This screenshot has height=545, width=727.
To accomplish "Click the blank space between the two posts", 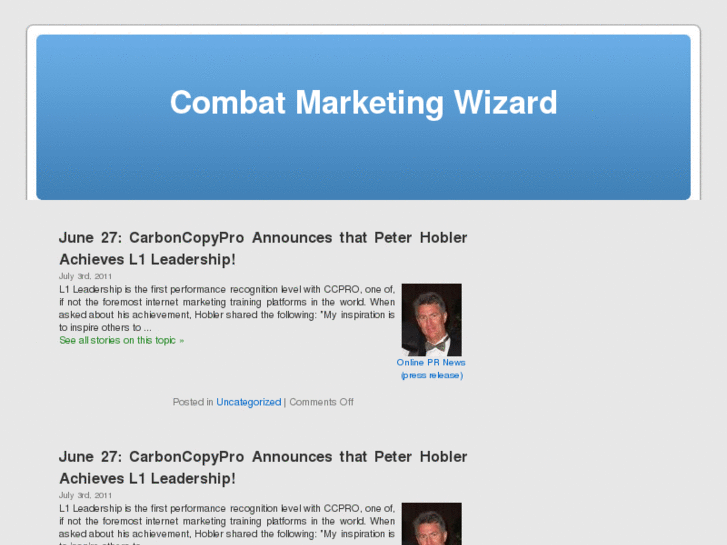I will pos(263,429).
